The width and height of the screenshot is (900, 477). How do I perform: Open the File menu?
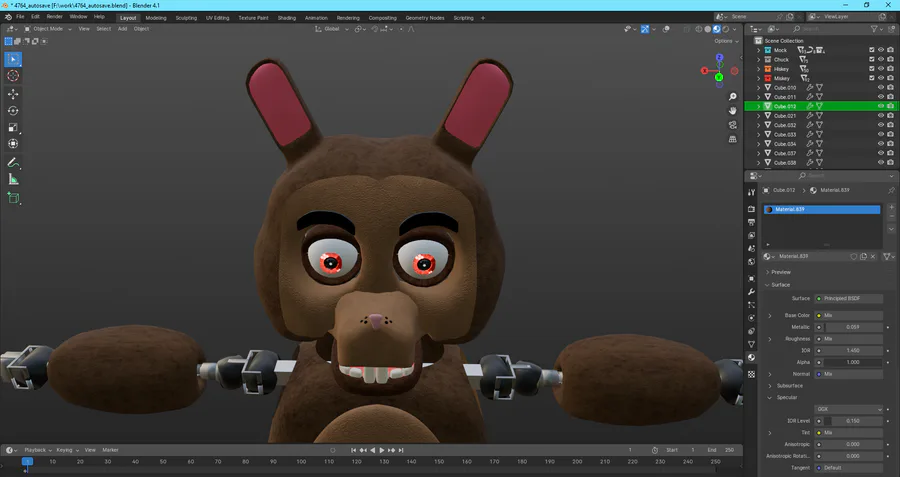[x=20, y=17]
